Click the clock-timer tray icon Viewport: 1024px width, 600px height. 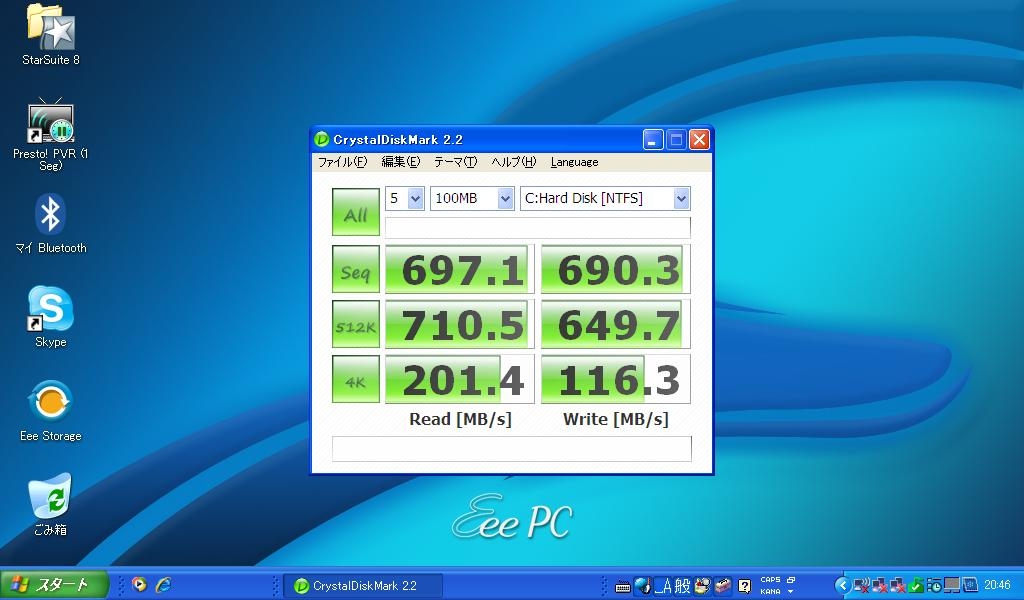pyautogui.click(x=934, y=586)
